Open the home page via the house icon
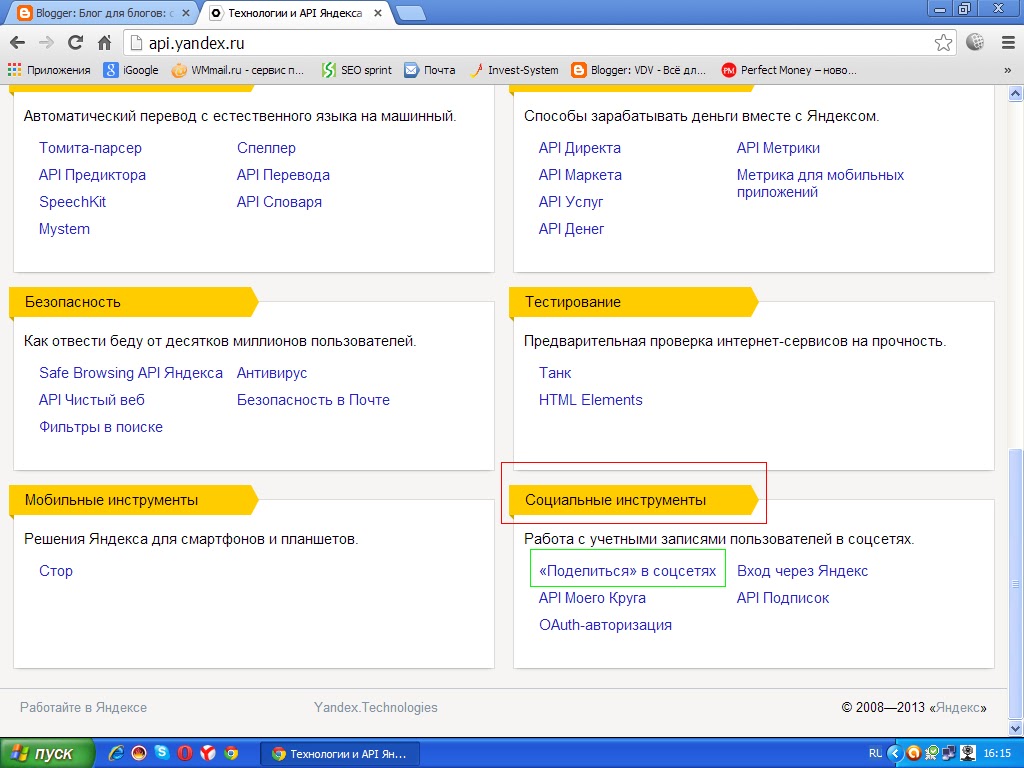This screenshot has height=768, width=1024. click(104, 43)
